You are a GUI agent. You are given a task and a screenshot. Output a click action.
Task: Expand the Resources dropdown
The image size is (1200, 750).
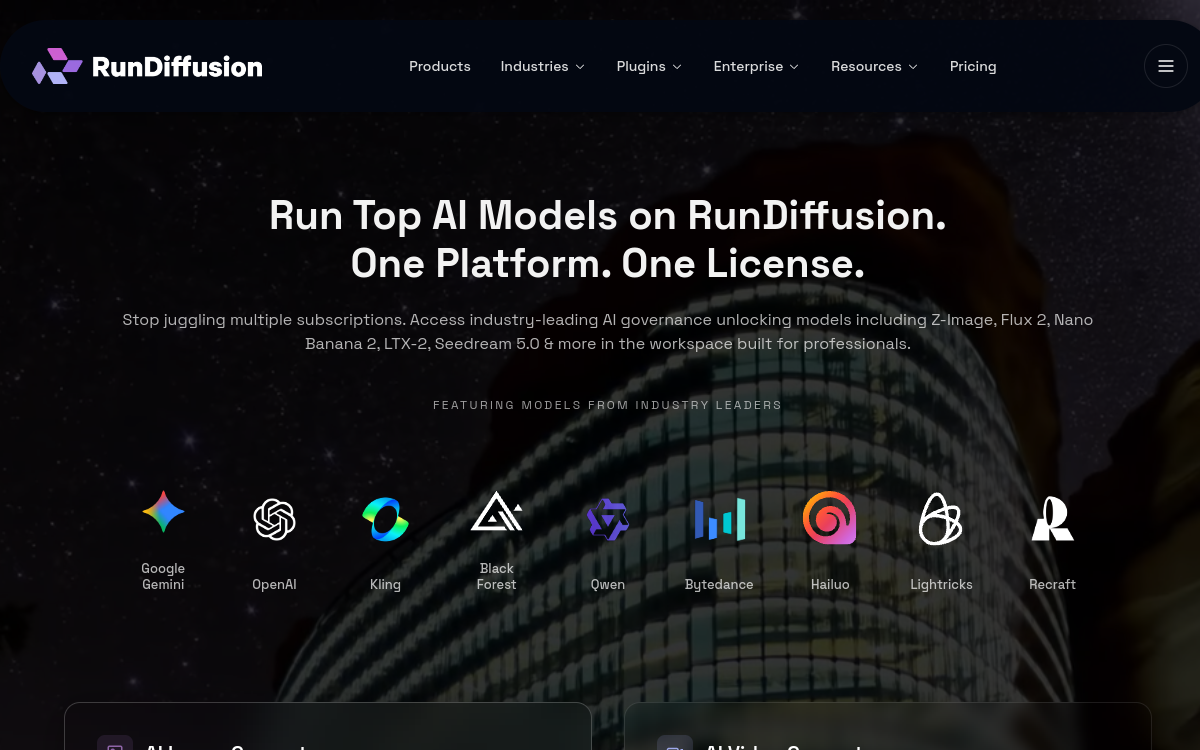(874, 66)
